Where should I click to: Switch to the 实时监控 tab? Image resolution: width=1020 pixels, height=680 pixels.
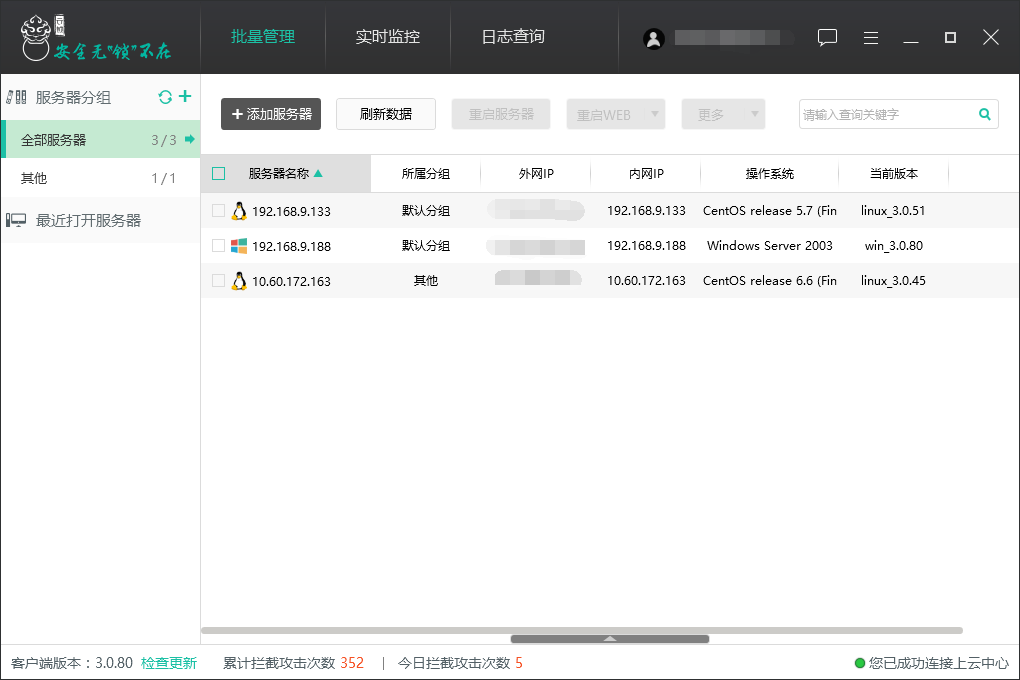(388, 37)
